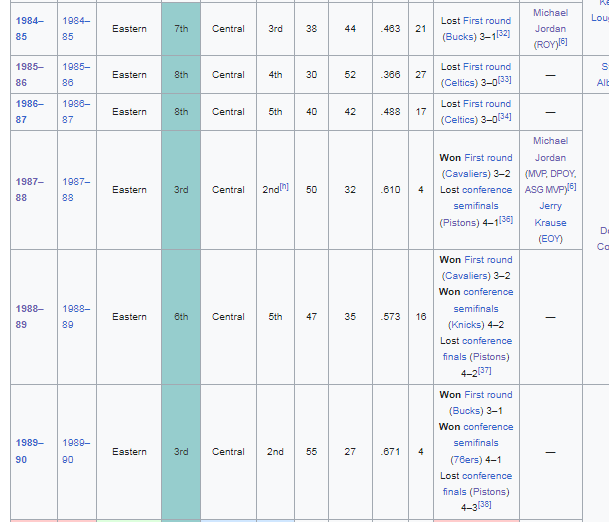Open the bold 1989–90 season link
Image resolution: width=609 pixels, height=522 pixels.
(x=30, y=451)
